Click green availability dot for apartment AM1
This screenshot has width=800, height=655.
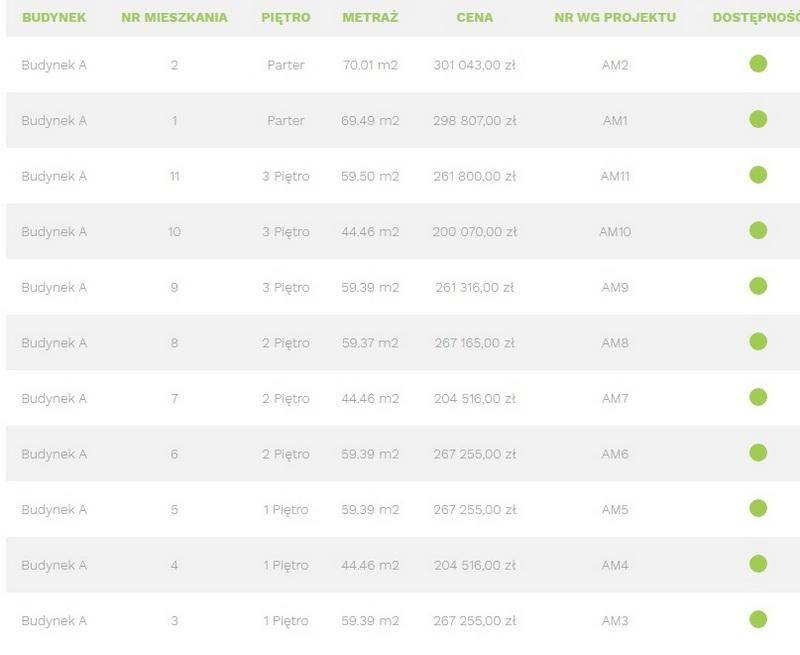coord(758,119)
